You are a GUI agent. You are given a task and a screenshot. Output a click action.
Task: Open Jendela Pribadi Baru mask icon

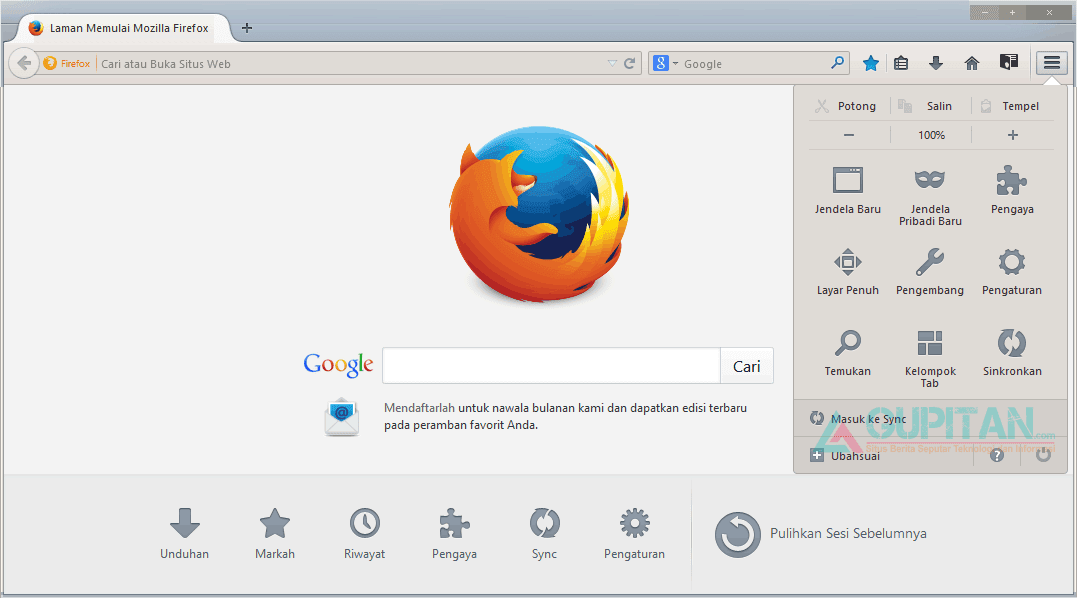(930, 180)
